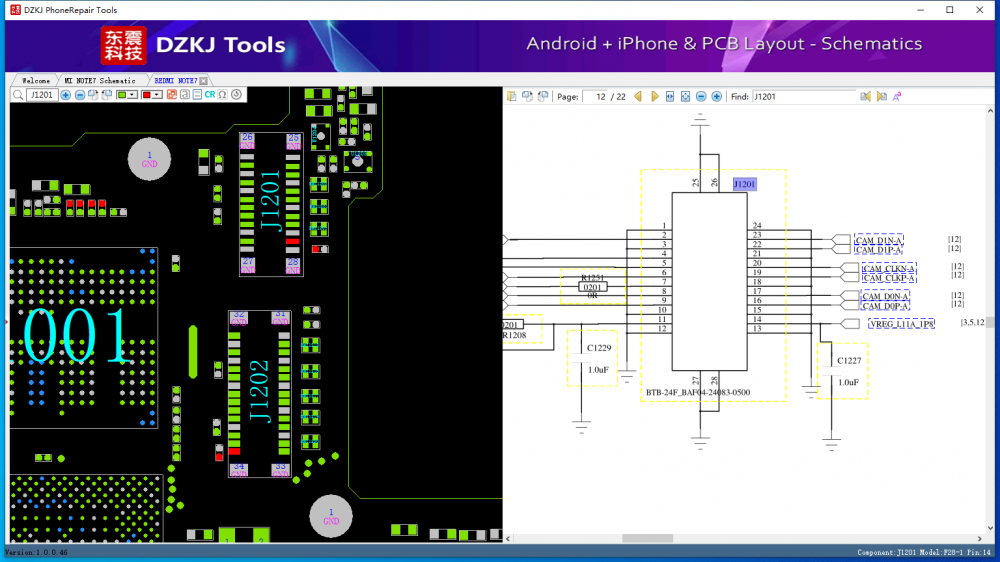Open the green color dropdown

point(133,95)
